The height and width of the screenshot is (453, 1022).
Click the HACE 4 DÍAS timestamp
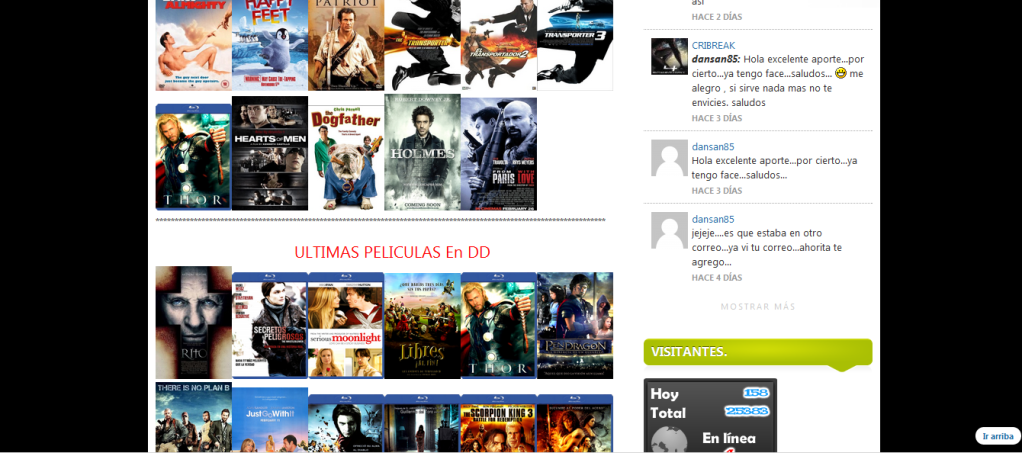717,278
